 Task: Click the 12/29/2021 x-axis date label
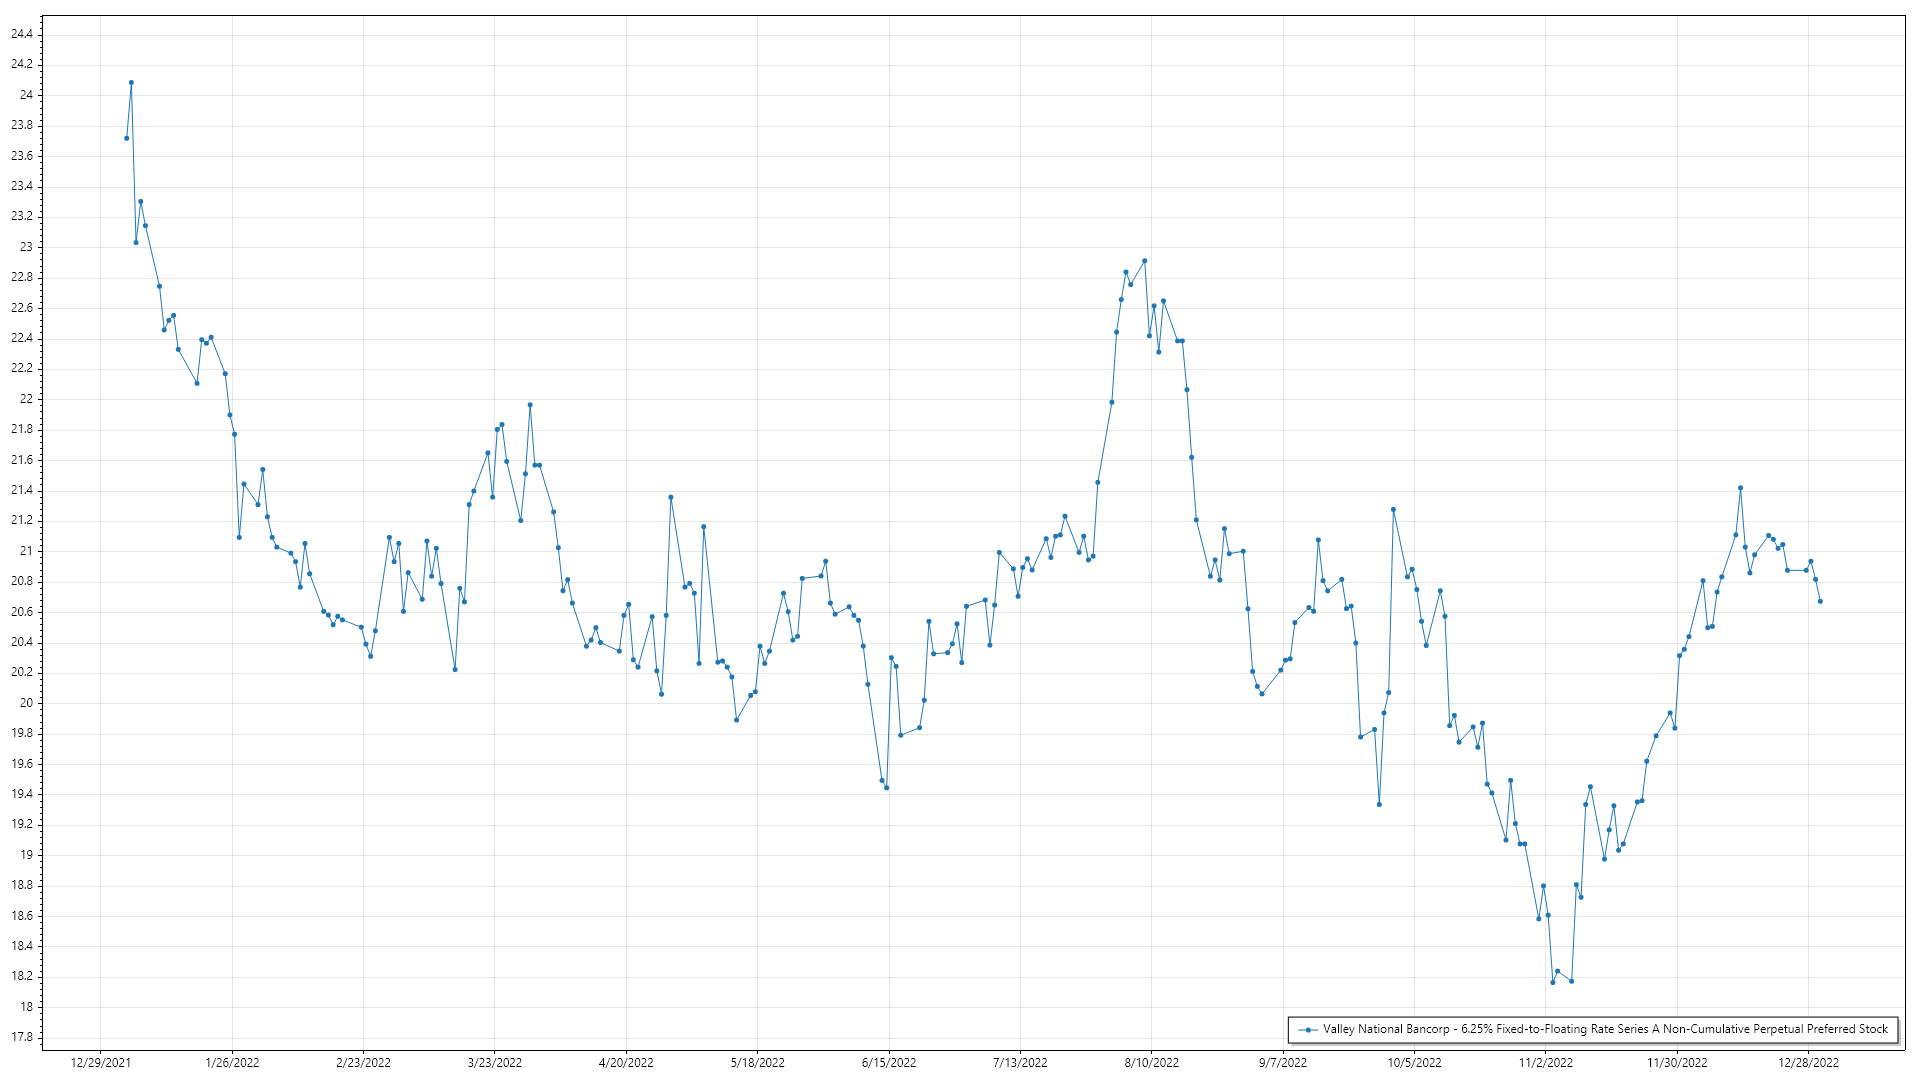100,1062
